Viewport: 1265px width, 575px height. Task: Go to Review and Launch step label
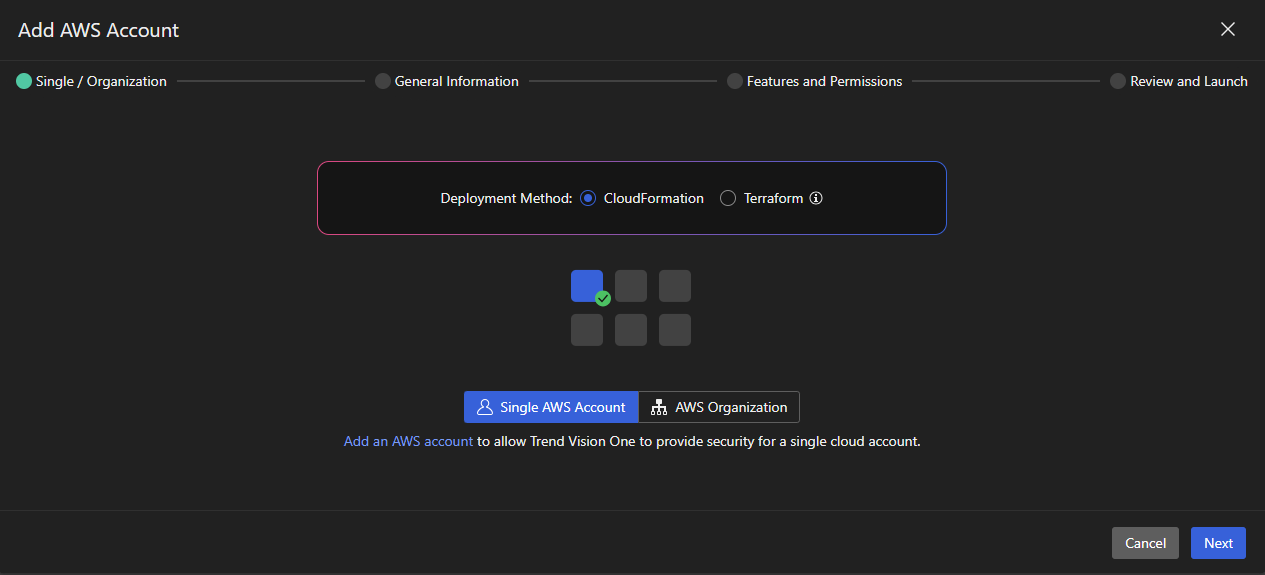1188,81
